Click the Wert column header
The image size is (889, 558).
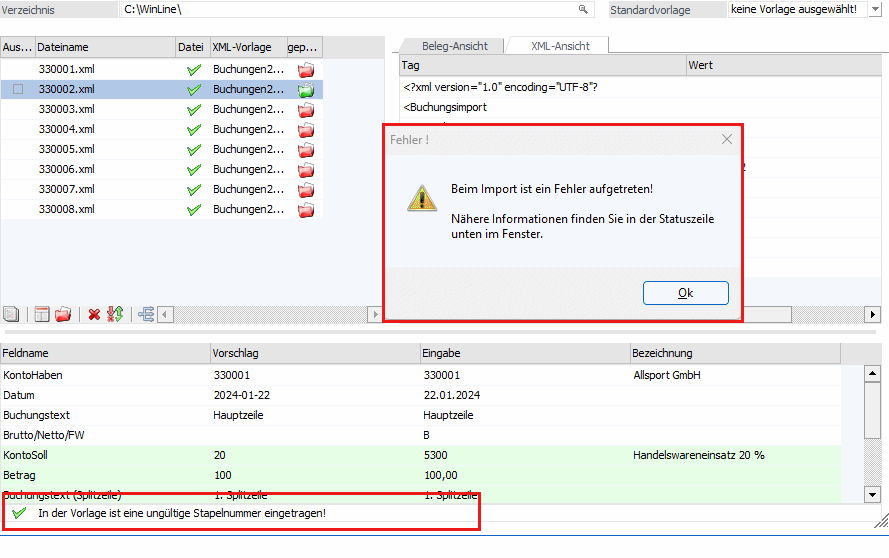tap(785, 65)
